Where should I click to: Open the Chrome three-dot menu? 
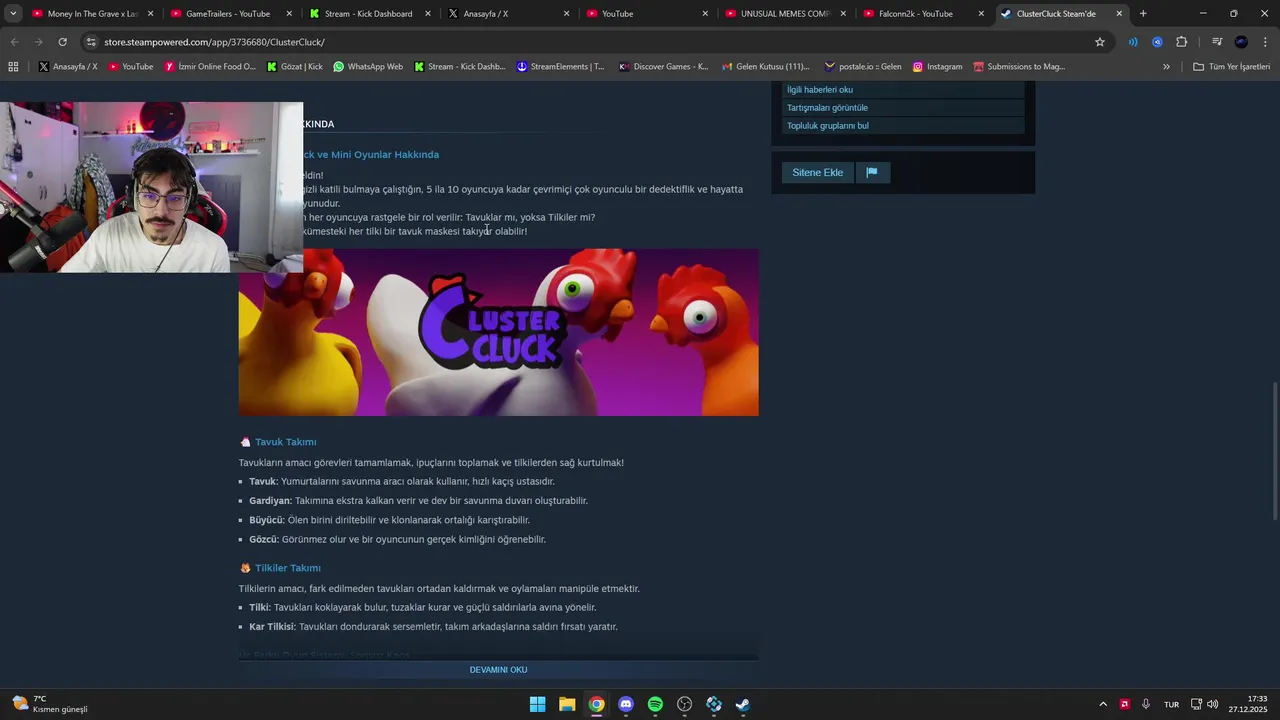(1265, 42)
